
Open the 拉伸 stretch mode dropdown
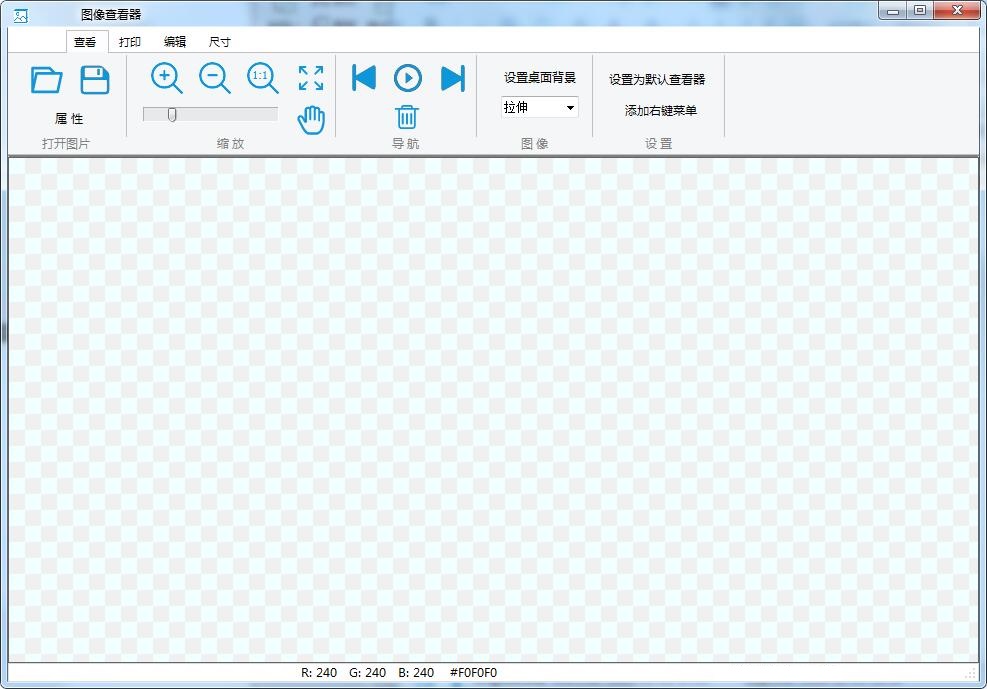click(x=569, y=107)
